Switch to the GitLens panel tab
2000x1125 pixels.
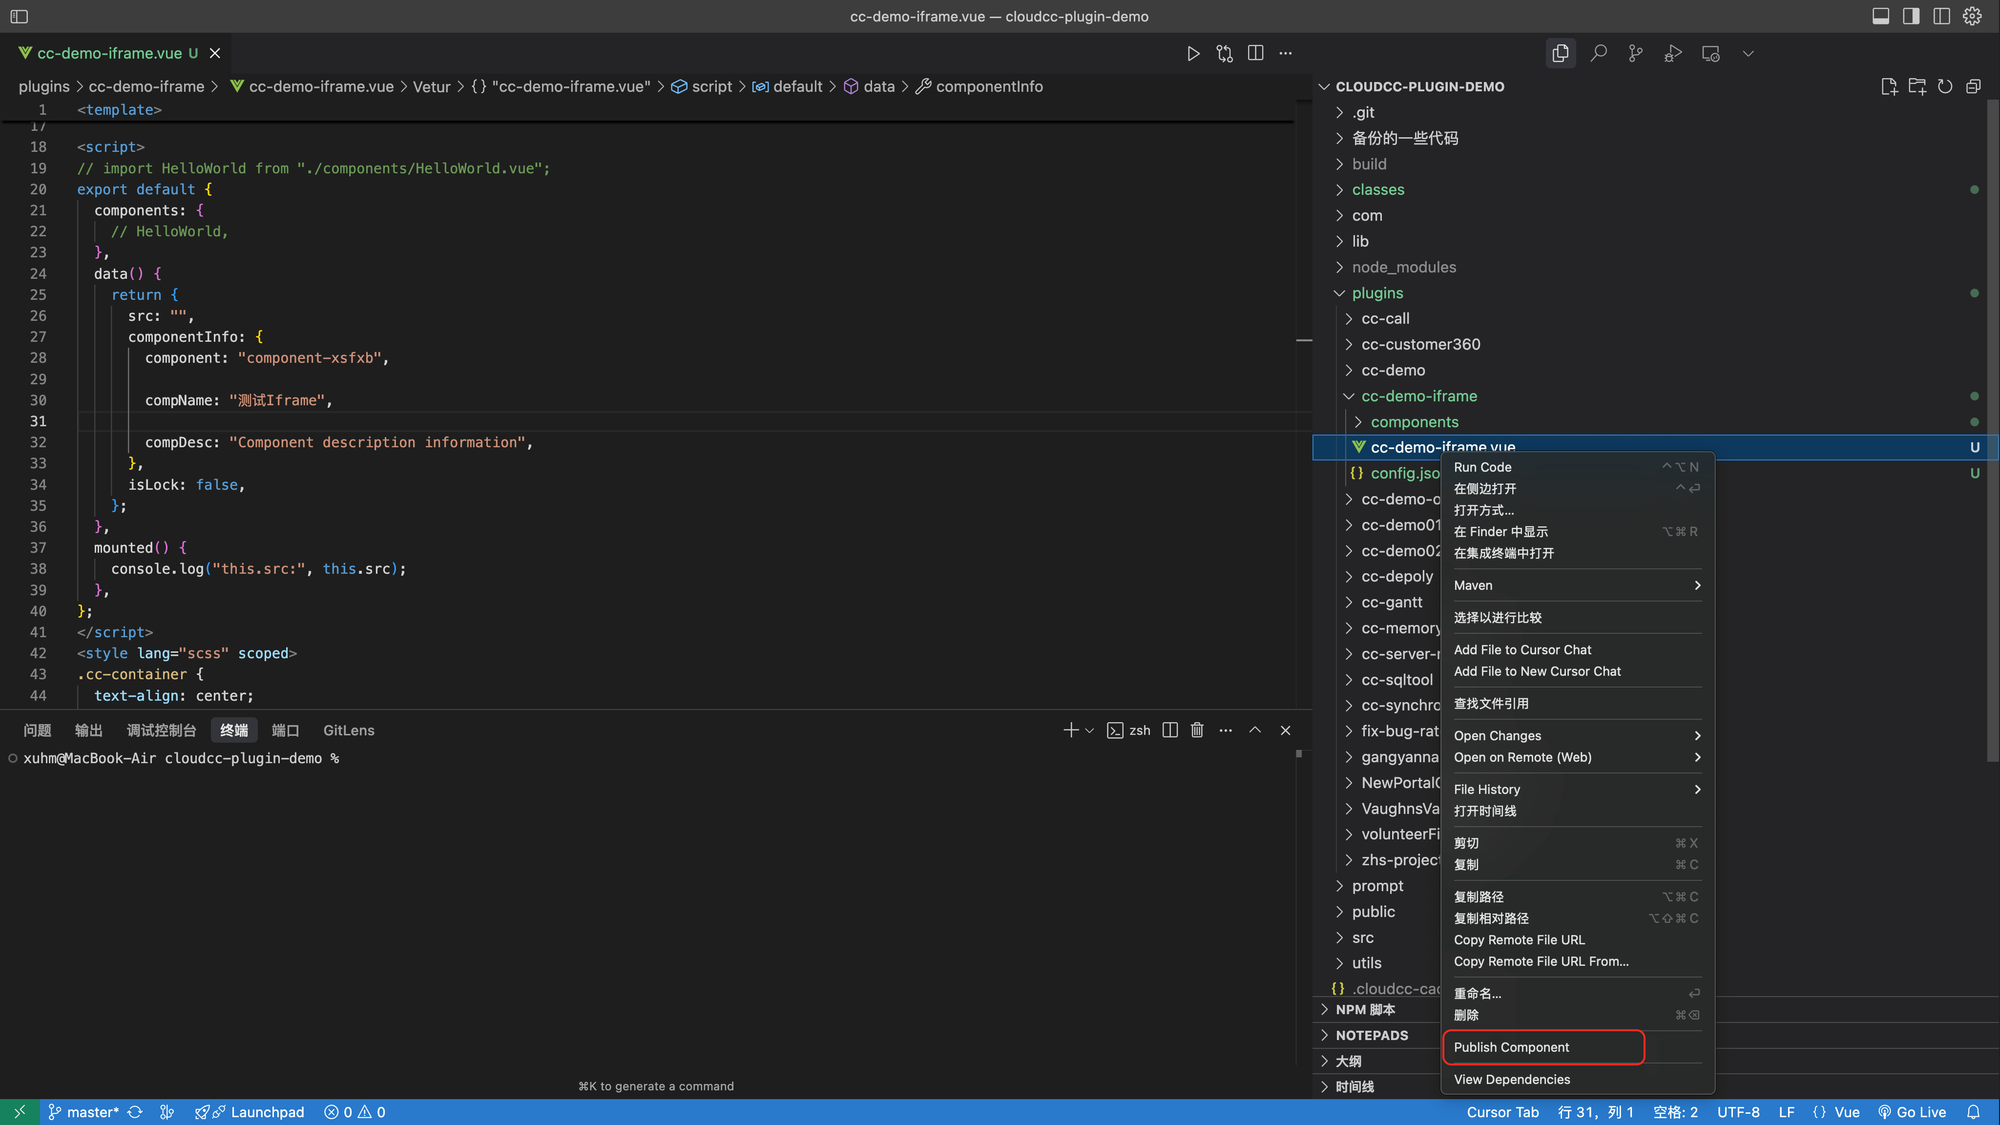click(x=348, y=731)
